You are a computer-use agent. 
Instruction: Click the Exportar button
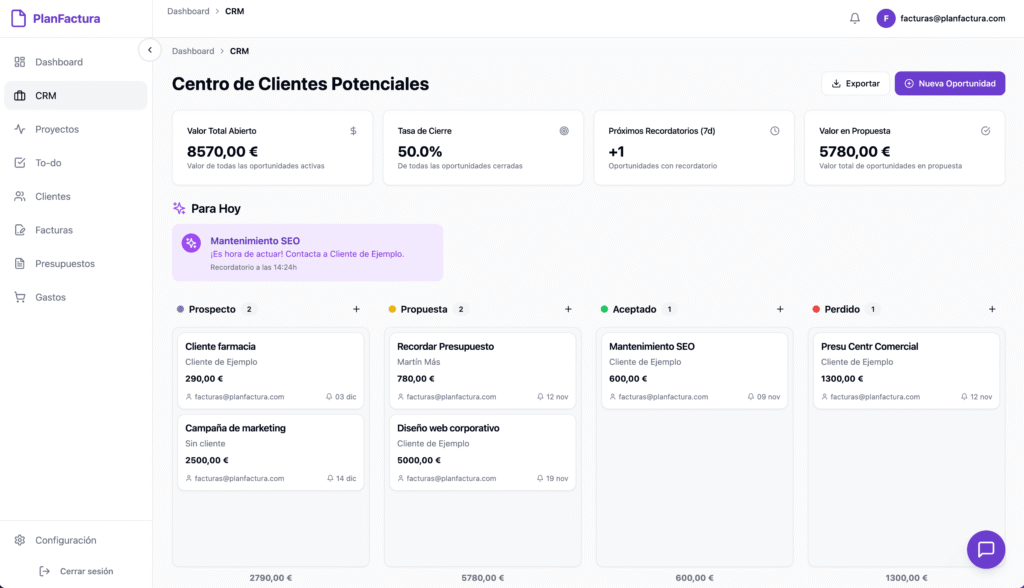pyautogui.click(x=856, y=83)
